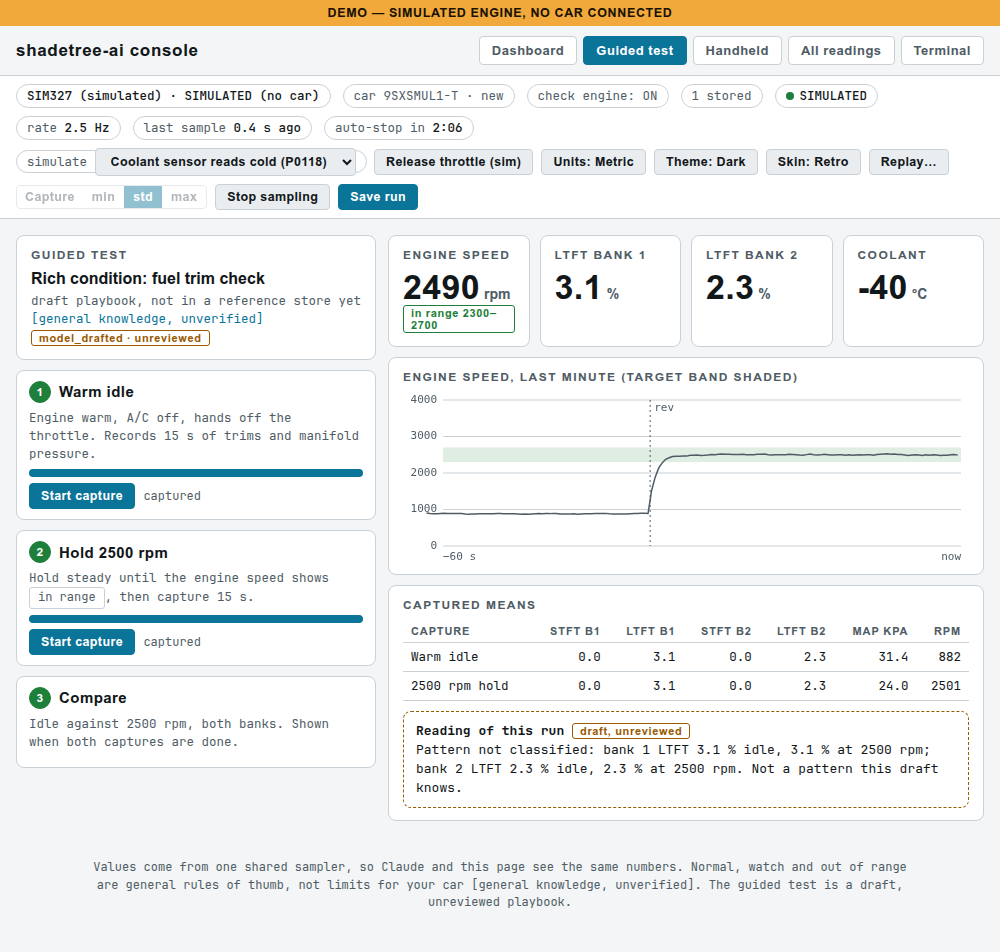Click the 'model_drafted · unreviewed' badge

(120, 339)
